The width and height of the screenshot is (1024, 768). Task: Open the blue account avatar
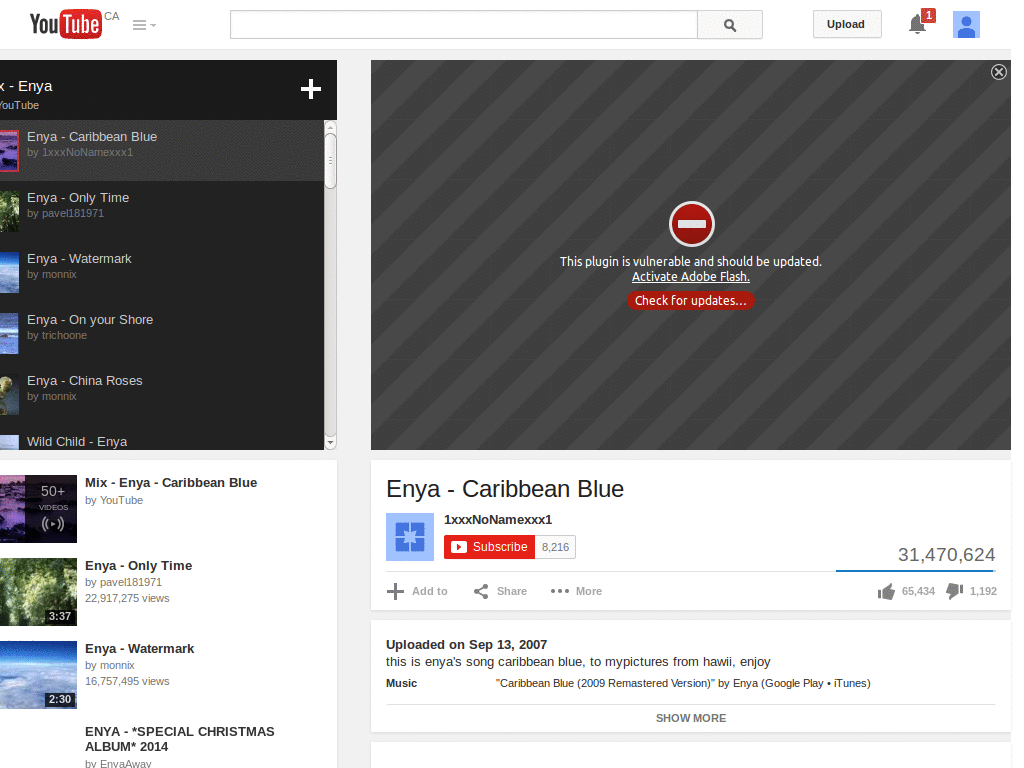pyautogui.click(x=966, y=25)
